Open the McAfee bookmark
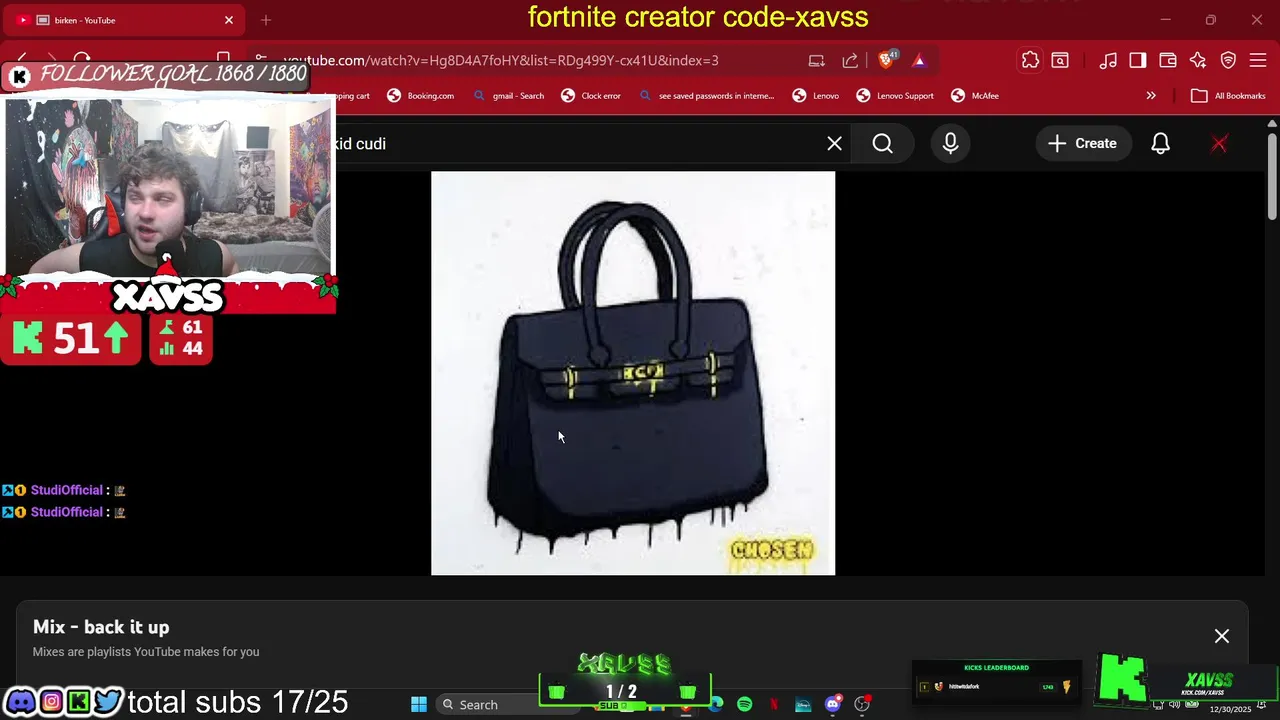The height and width of the screenshot is (720, 1280). (975, 96)
